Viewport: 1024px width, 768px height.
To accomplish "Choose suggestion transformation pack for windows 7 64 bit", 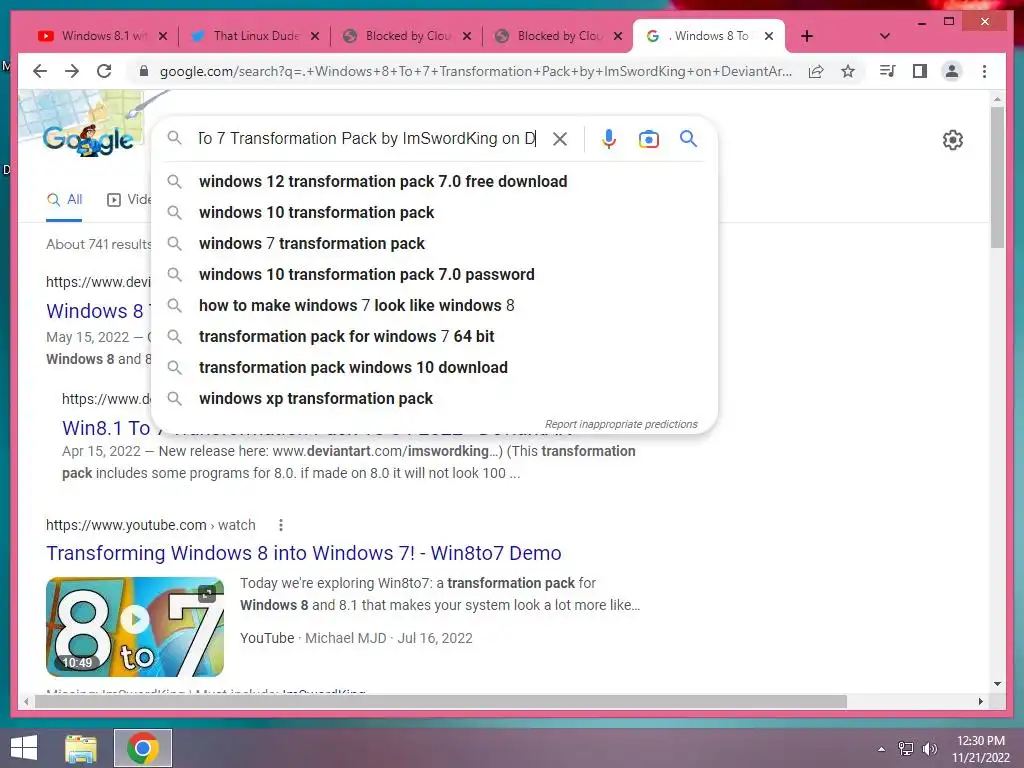I will (434, 336).
